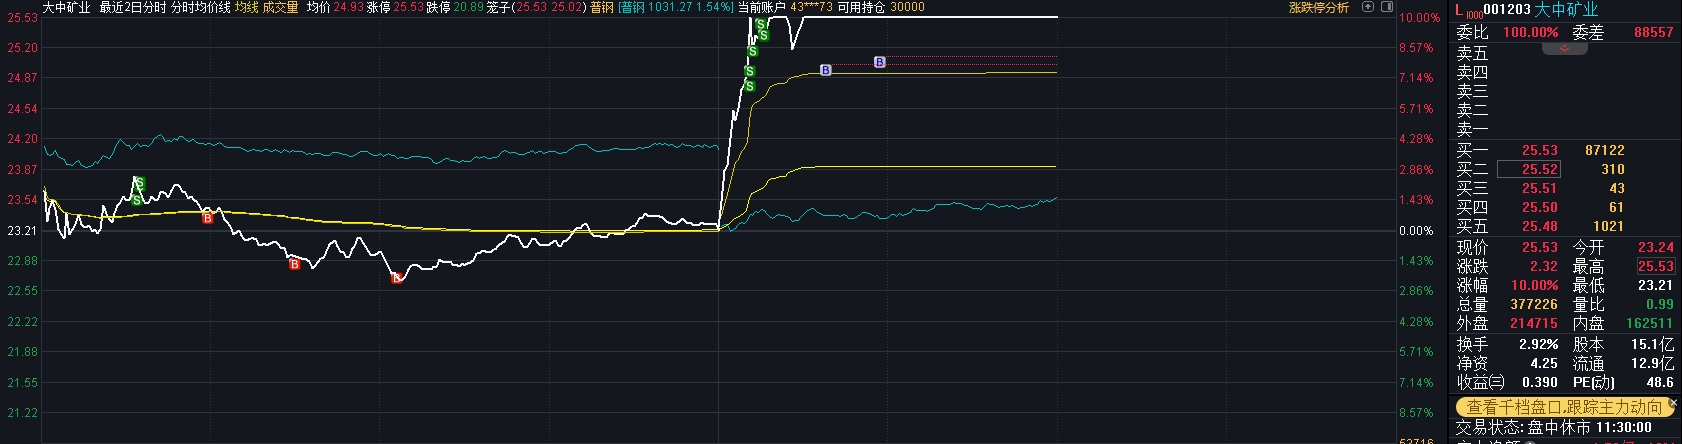
Task: Click the 委差 88557 value
Action: click(1653, 32)
